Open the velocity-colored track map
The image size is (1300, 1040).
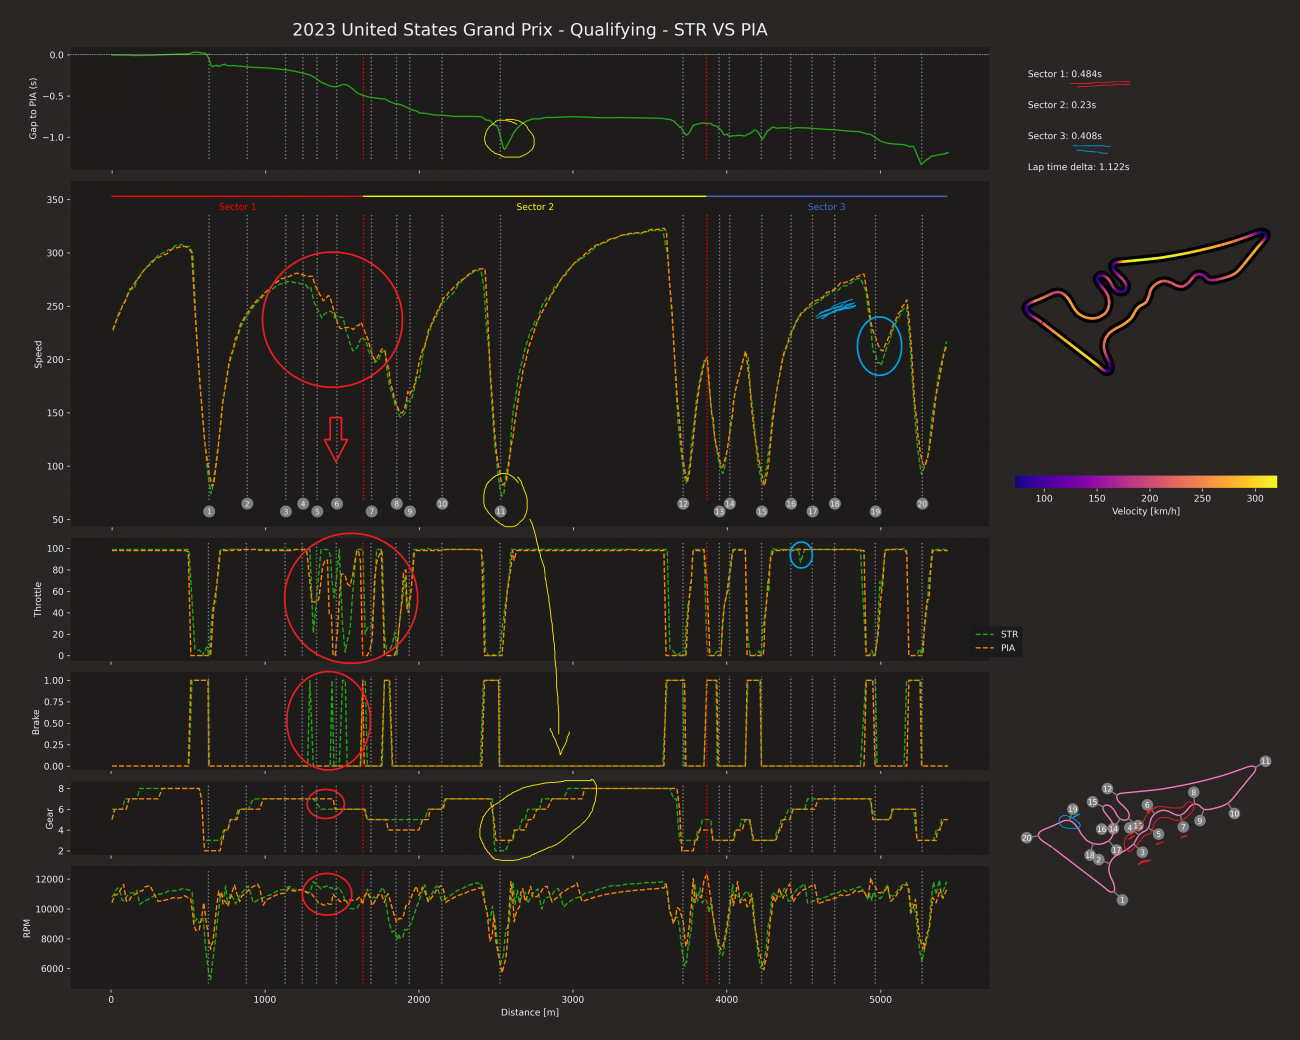[1146, 300]
